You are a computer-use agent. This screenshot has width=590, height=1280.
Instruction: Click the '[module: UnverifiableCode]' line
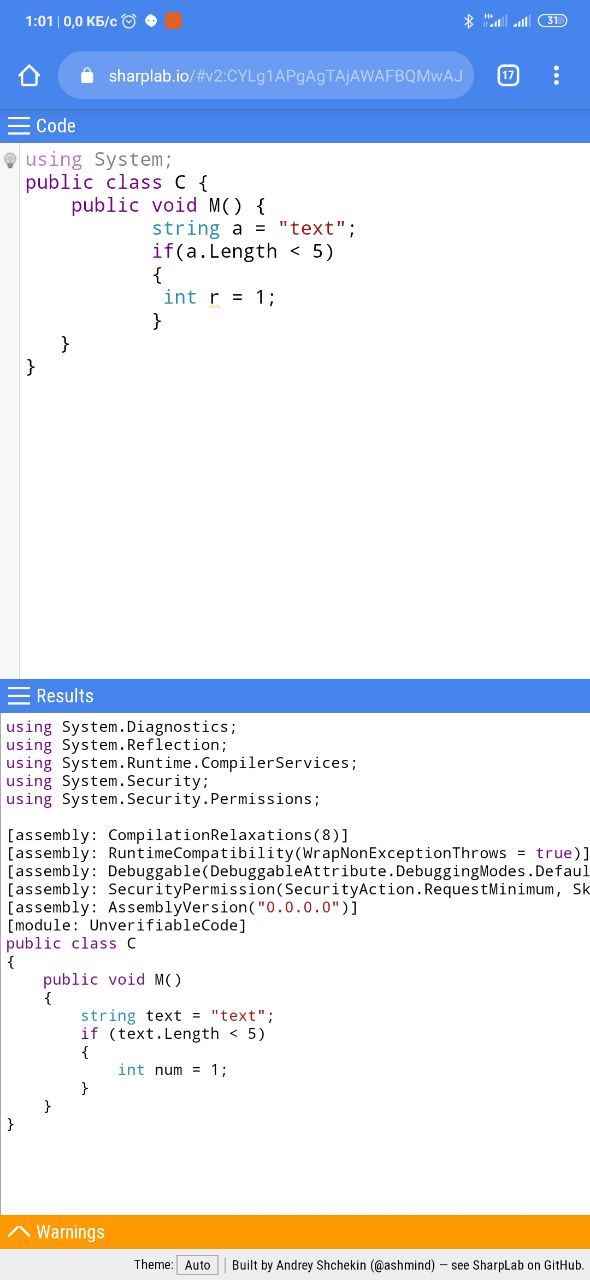pos(127,925)
